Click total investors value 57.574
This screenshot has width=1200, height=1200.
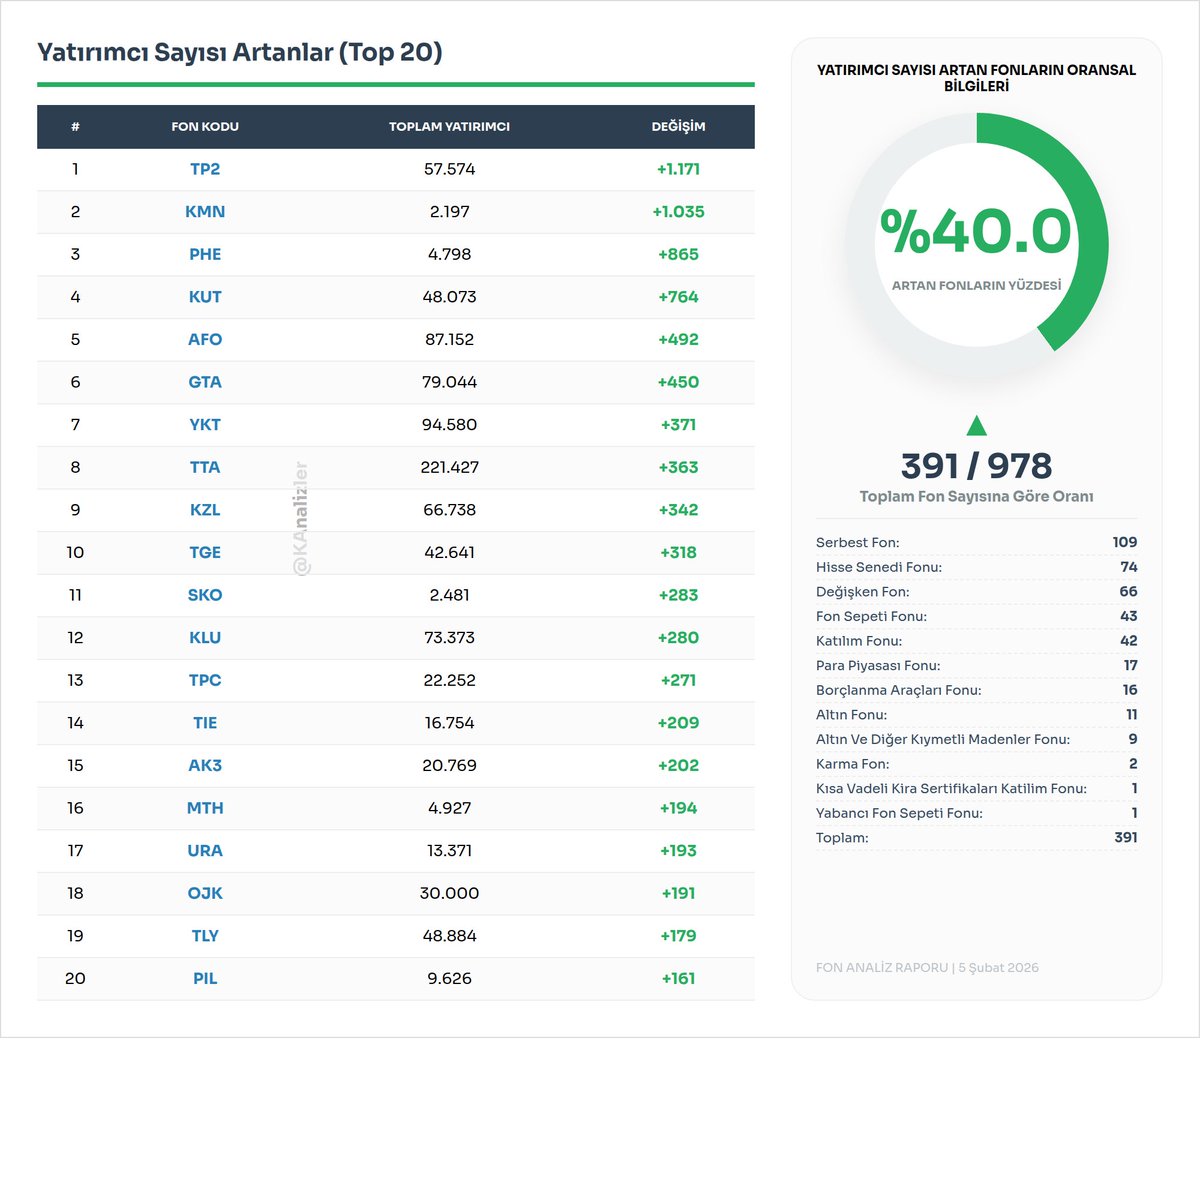(x=449, y=169)
